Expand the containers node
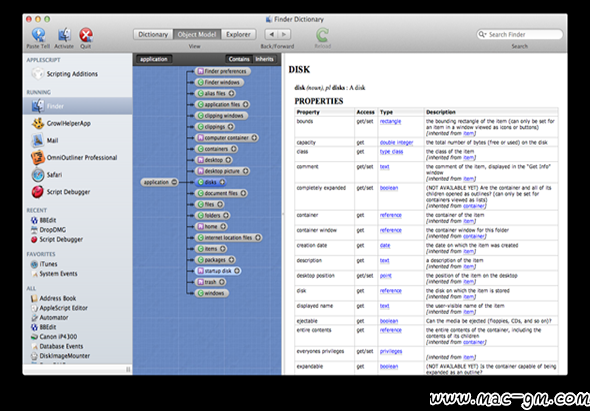Viewport: 590px width, 411px height. pyautogui.click(x=234, y=149)
